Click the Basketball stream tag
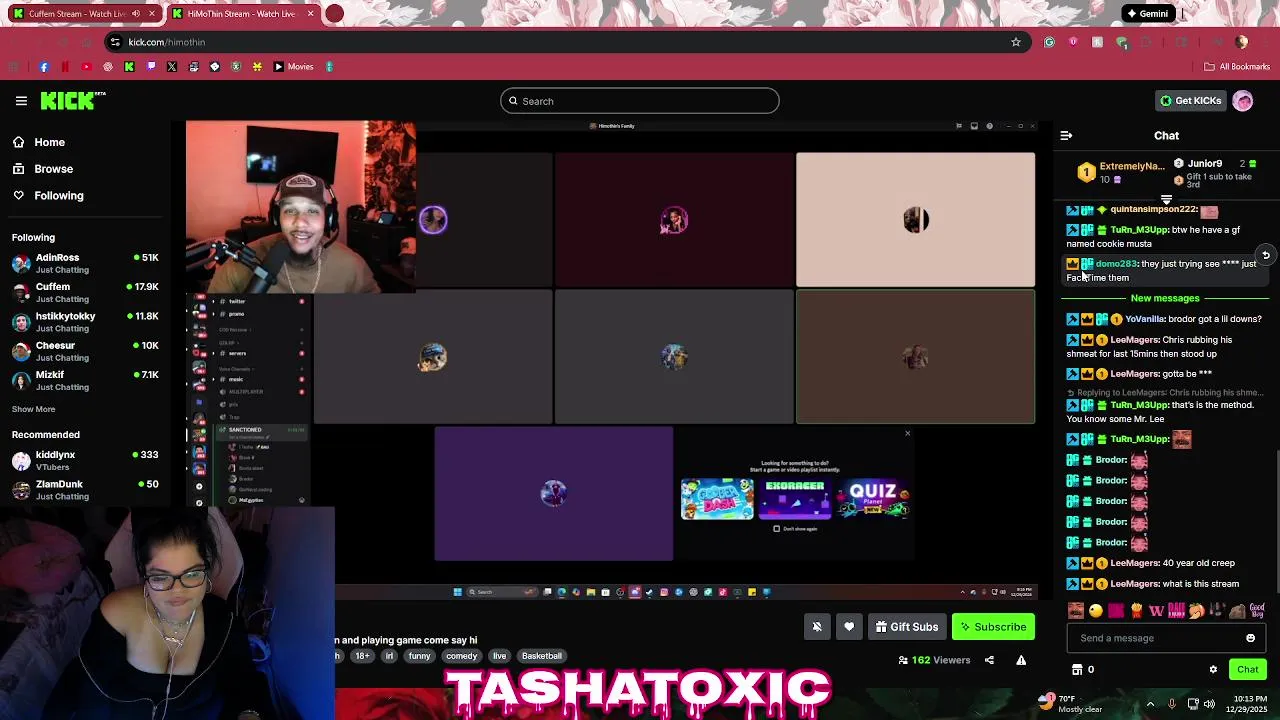Viewport: 1280px width, 720px height. click(x=542, y=656)
